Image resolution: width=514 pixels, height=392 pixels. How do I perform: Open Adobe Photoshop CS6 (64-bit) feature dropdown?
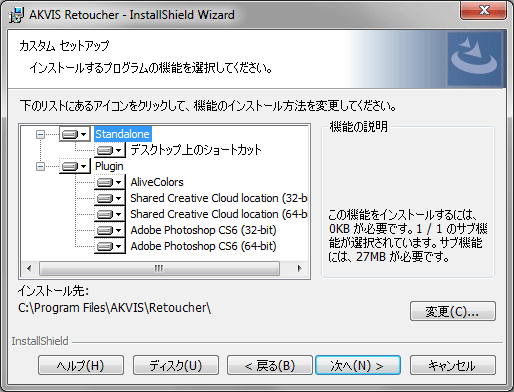pos(110,246)
